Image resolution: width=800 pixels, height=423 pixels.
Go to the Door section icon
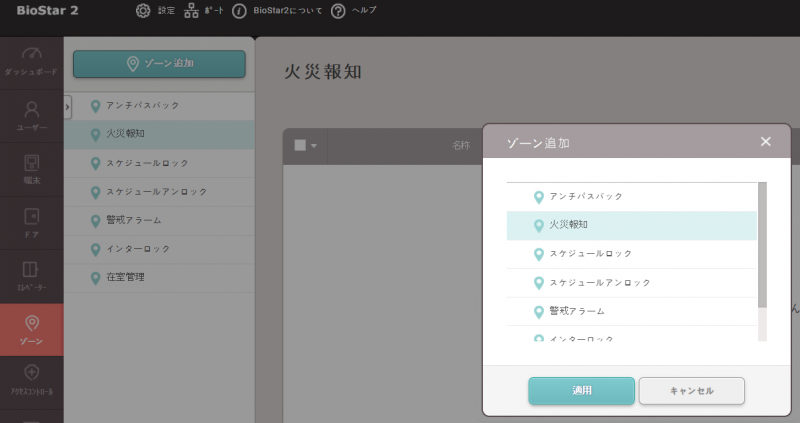(x=31, y=222)
